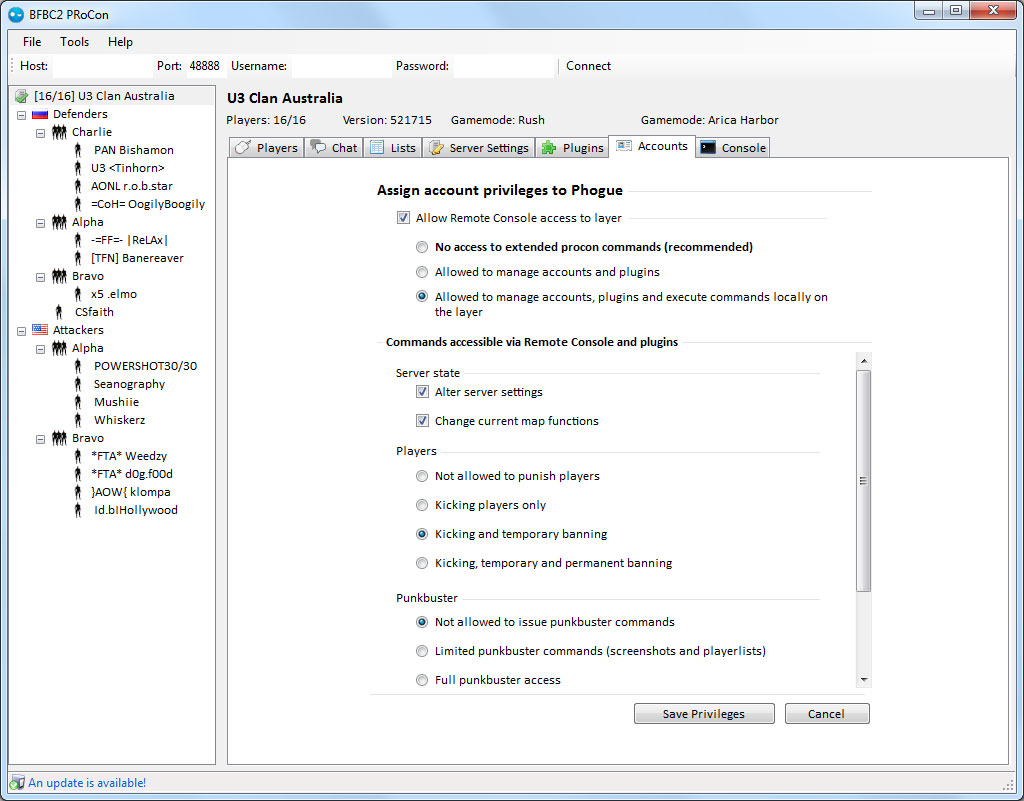Click the privileges scrollbar down arrow
The width and height of the screenshot is (1024, 801).
(863, 680)
